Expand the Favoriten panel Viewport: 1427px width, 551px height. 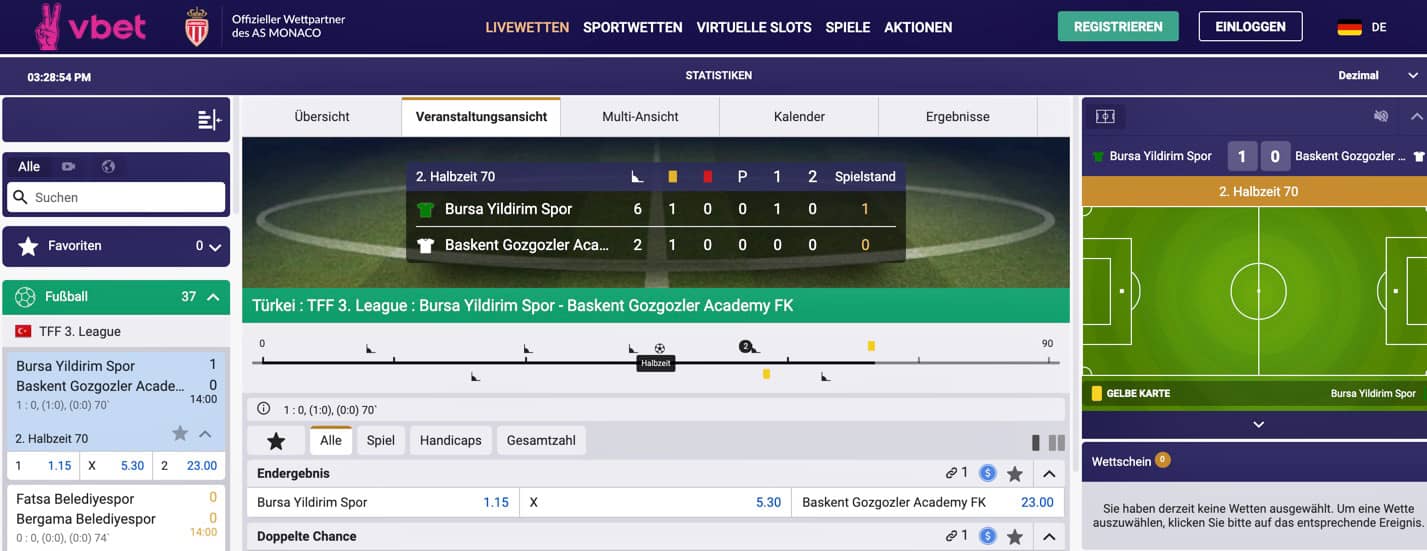pyautogui.click(x=214, y=247)
